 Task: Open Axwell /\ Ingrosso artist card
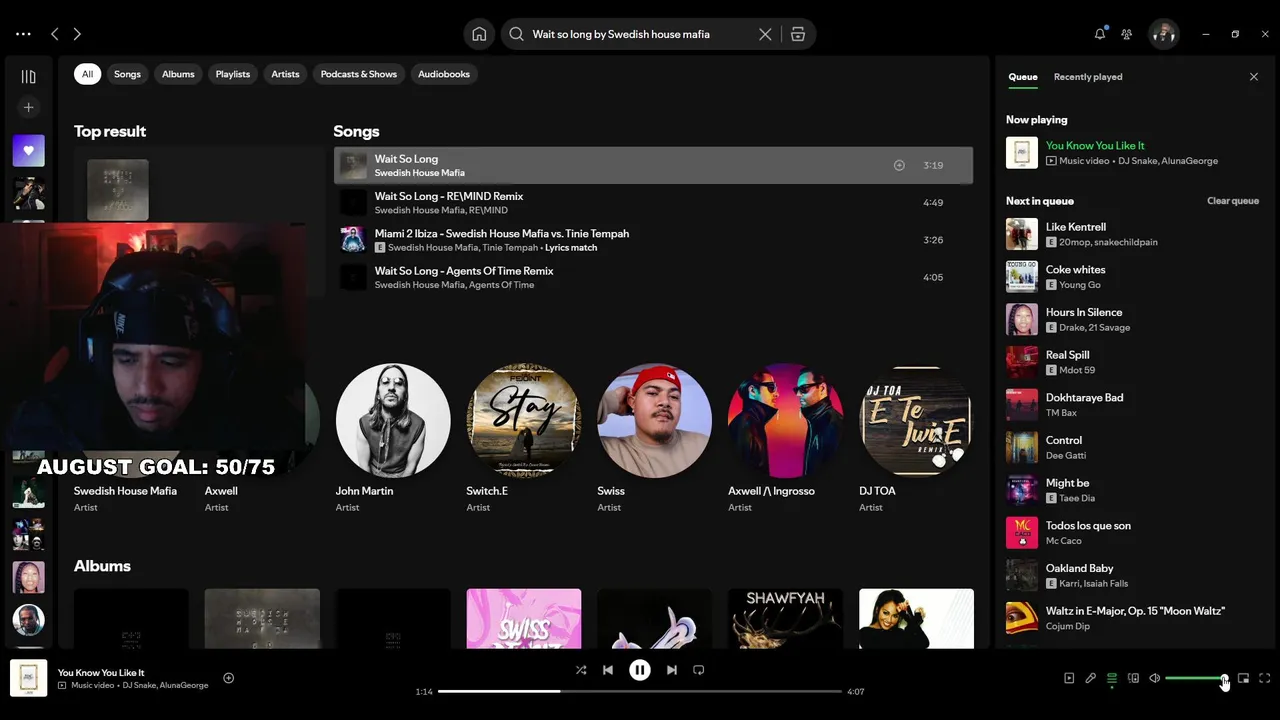pyautogui.click(x=785, y=440)
